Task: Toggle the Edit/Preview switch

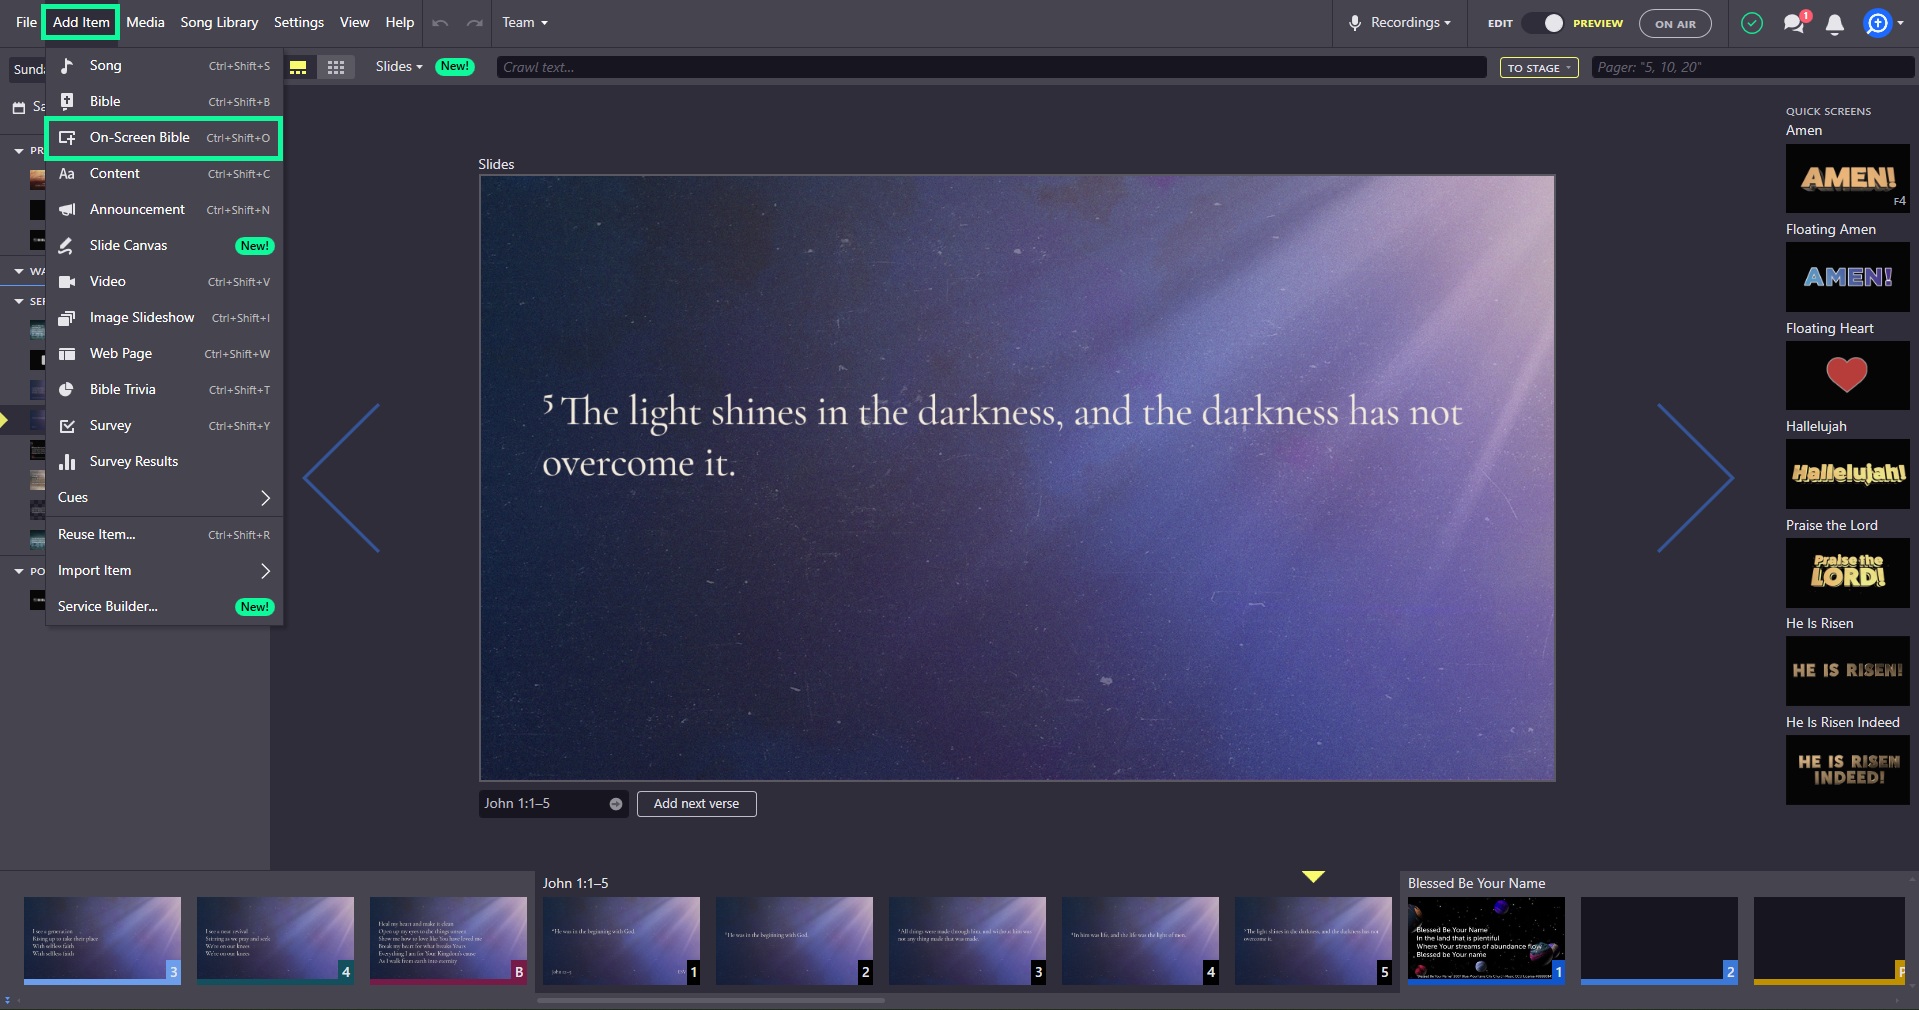Action: click(x=1543, y=23)
